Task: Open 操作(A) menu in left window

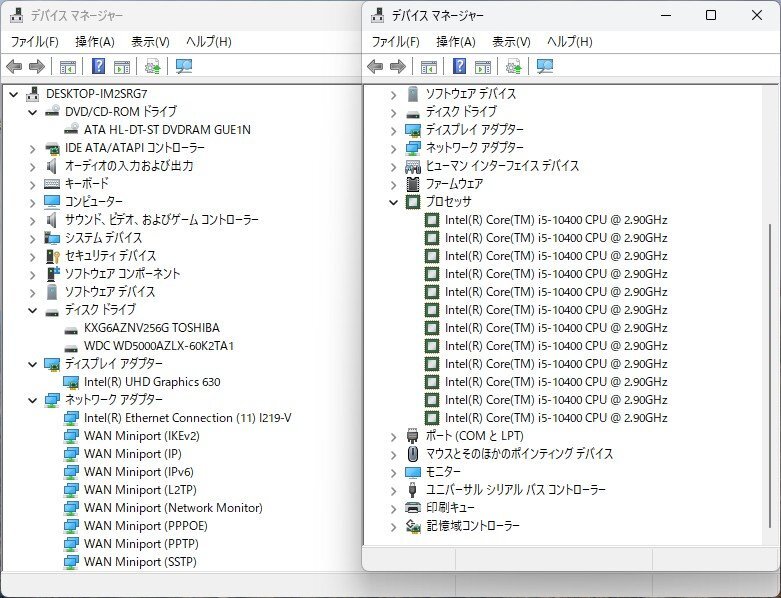Action: click(95, 41)
